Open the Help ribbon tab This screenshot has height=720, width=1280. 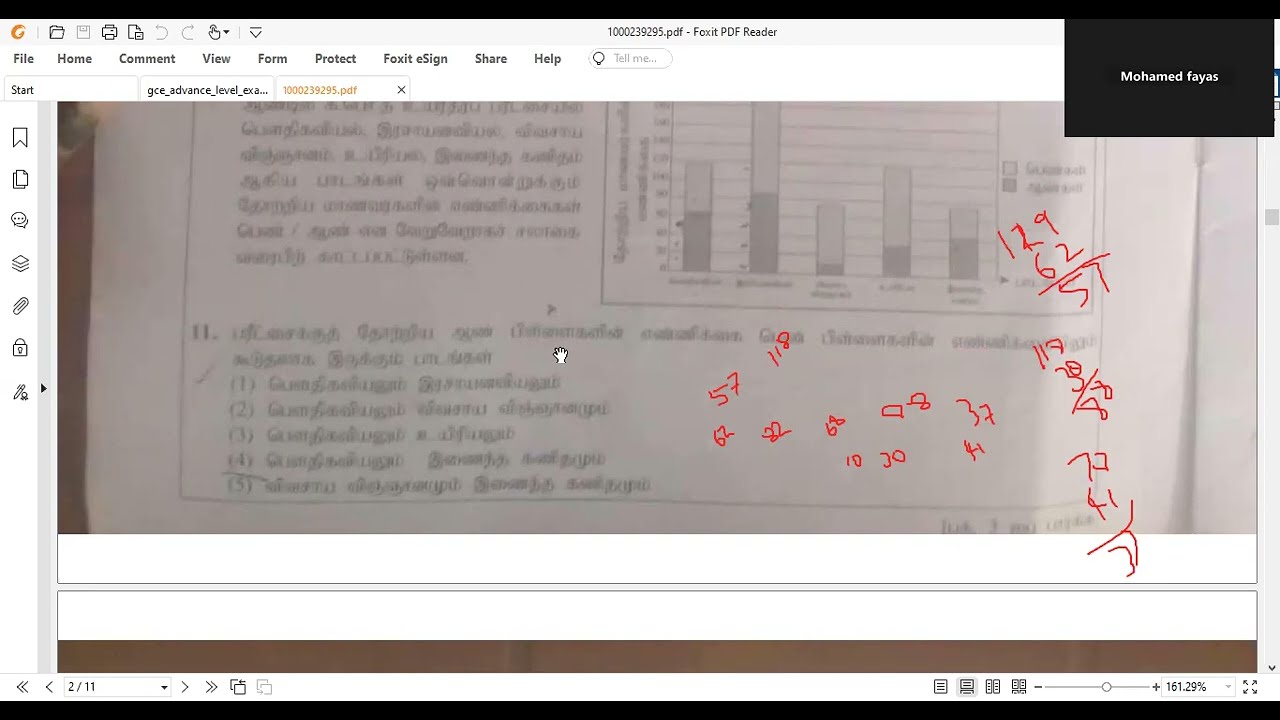pyautogui.click(x=547, y=59)
